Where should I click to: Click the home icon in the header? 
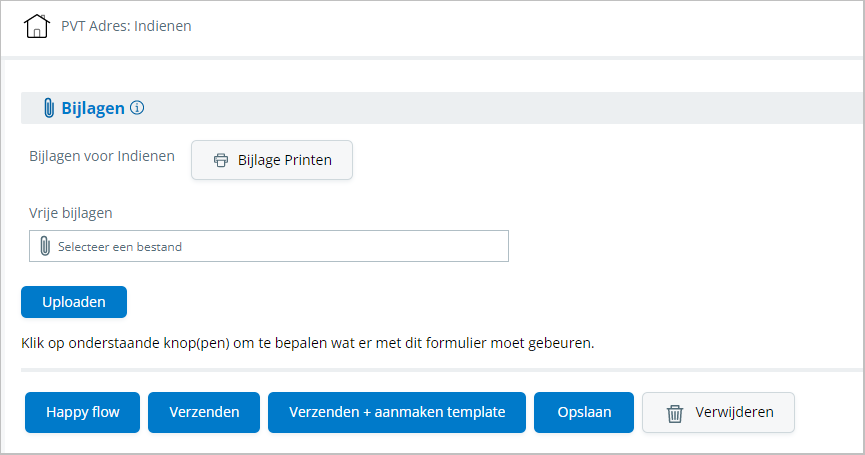(37, 26)
